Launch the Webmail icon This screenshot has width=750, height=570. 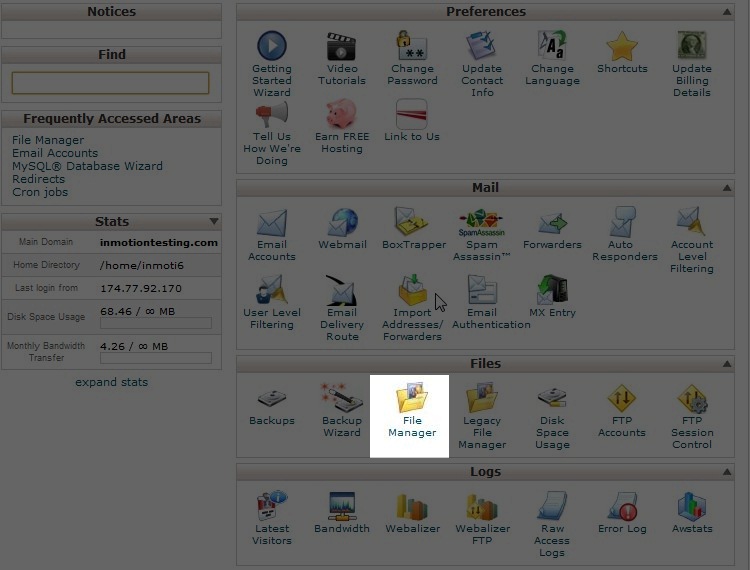342,222
